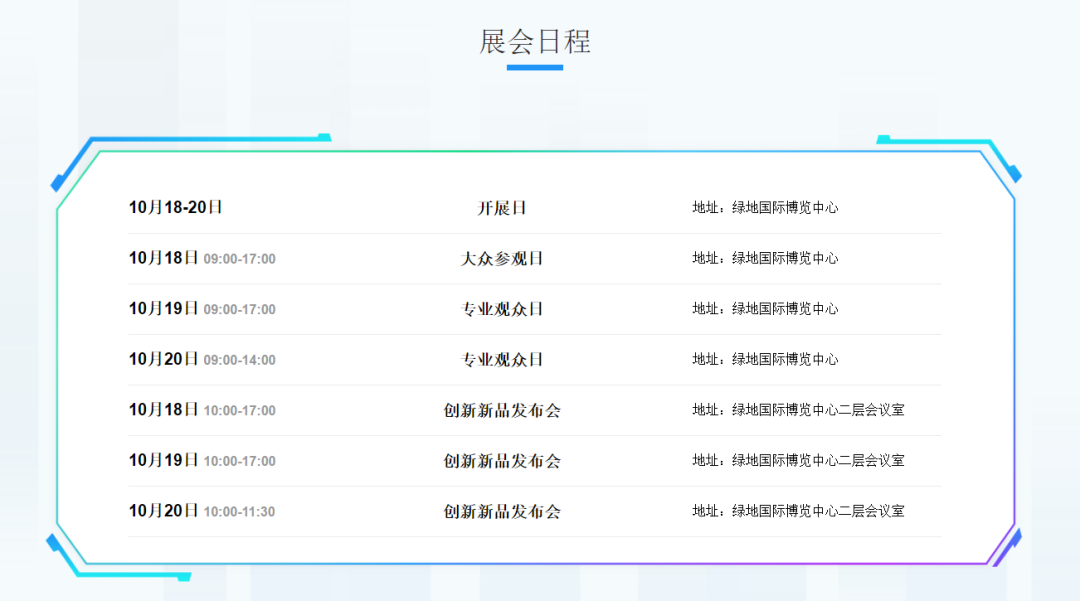Click the 开展日 event label

click(502, 208)
